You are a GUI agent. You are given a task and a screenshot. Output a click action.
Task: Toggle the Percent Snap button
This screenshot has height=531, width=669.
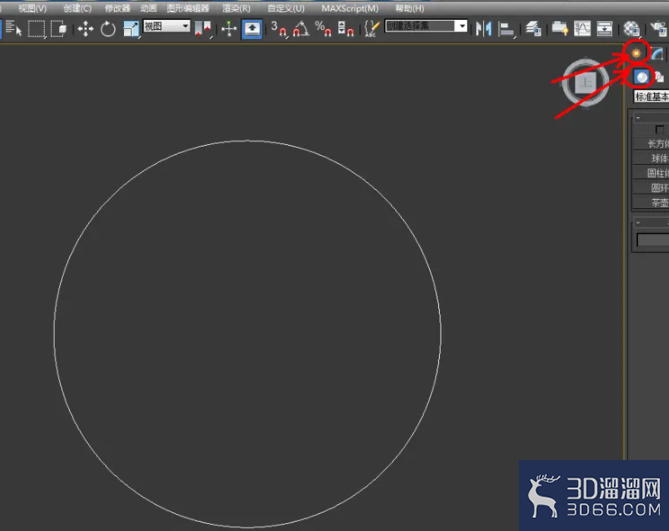pyautogui.click(x=323, y=29)
